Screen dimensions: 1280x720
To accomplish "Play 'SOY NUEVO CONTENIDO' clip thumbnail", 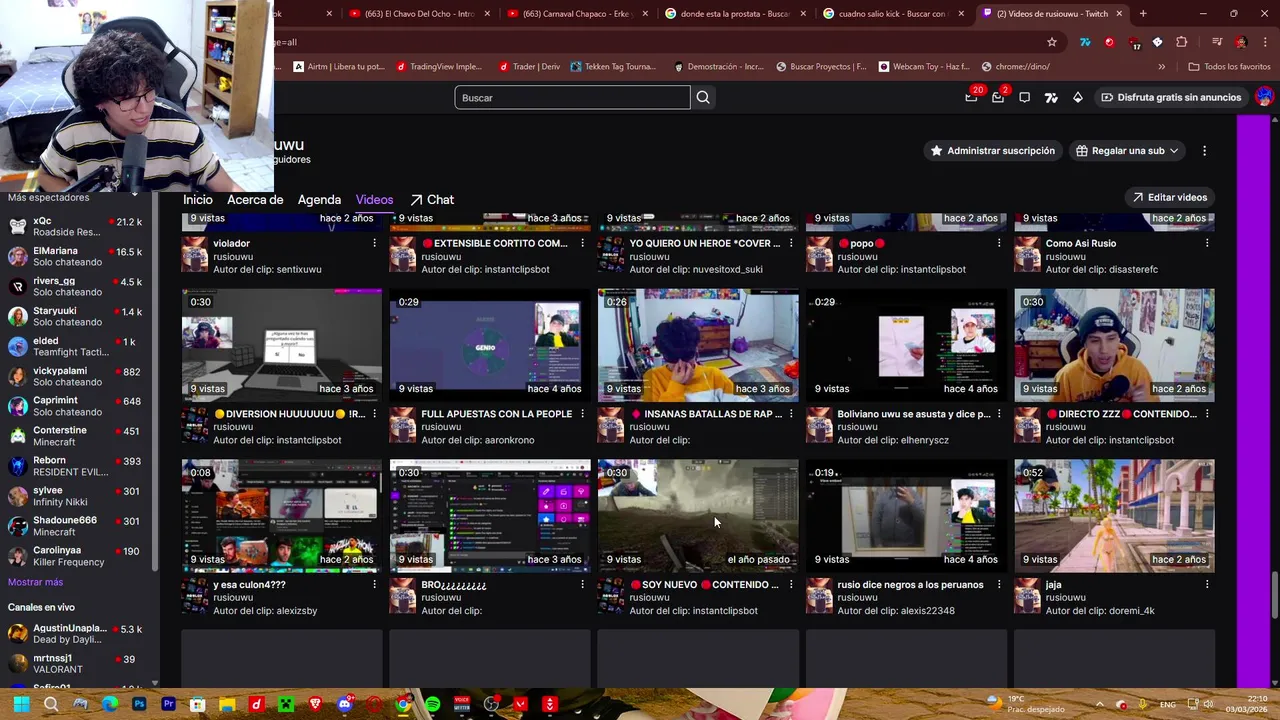I will (698, 516).
